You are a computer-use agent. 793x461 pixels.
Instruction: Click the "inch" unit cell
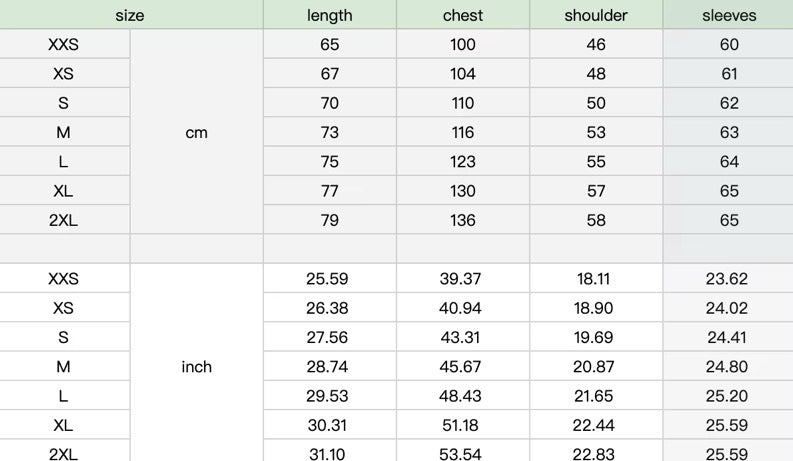click(x=197, y=367)
